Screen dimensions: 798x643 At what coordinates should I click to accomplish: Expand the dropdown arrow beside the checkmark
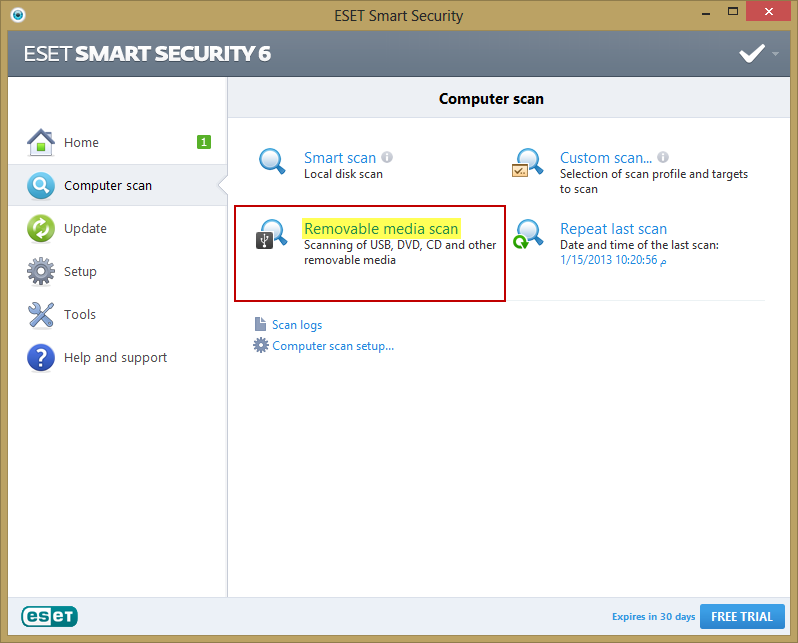tap(775, 53)
